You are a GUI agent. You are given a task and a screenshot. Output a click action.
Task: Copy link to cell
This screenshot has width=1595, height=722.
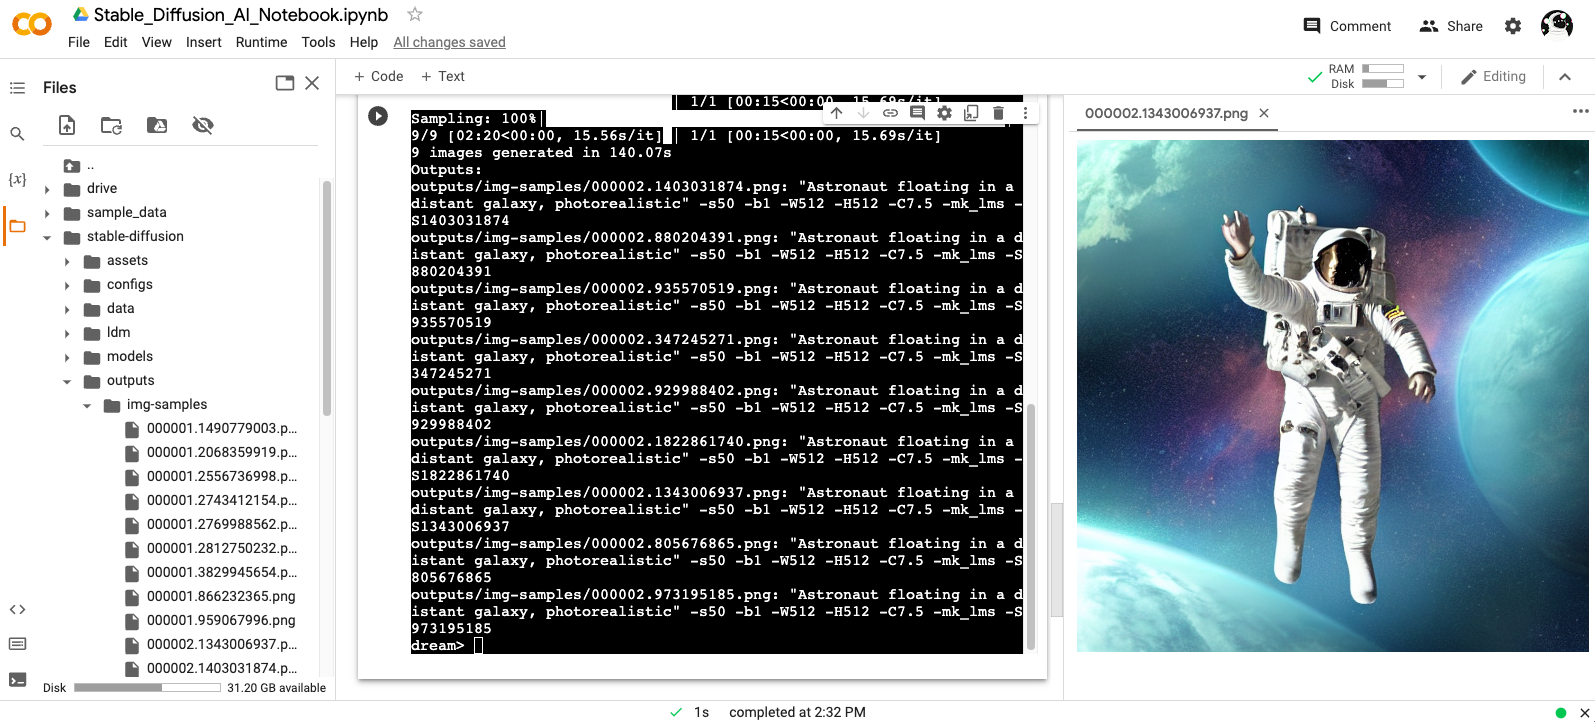point(890,113)
